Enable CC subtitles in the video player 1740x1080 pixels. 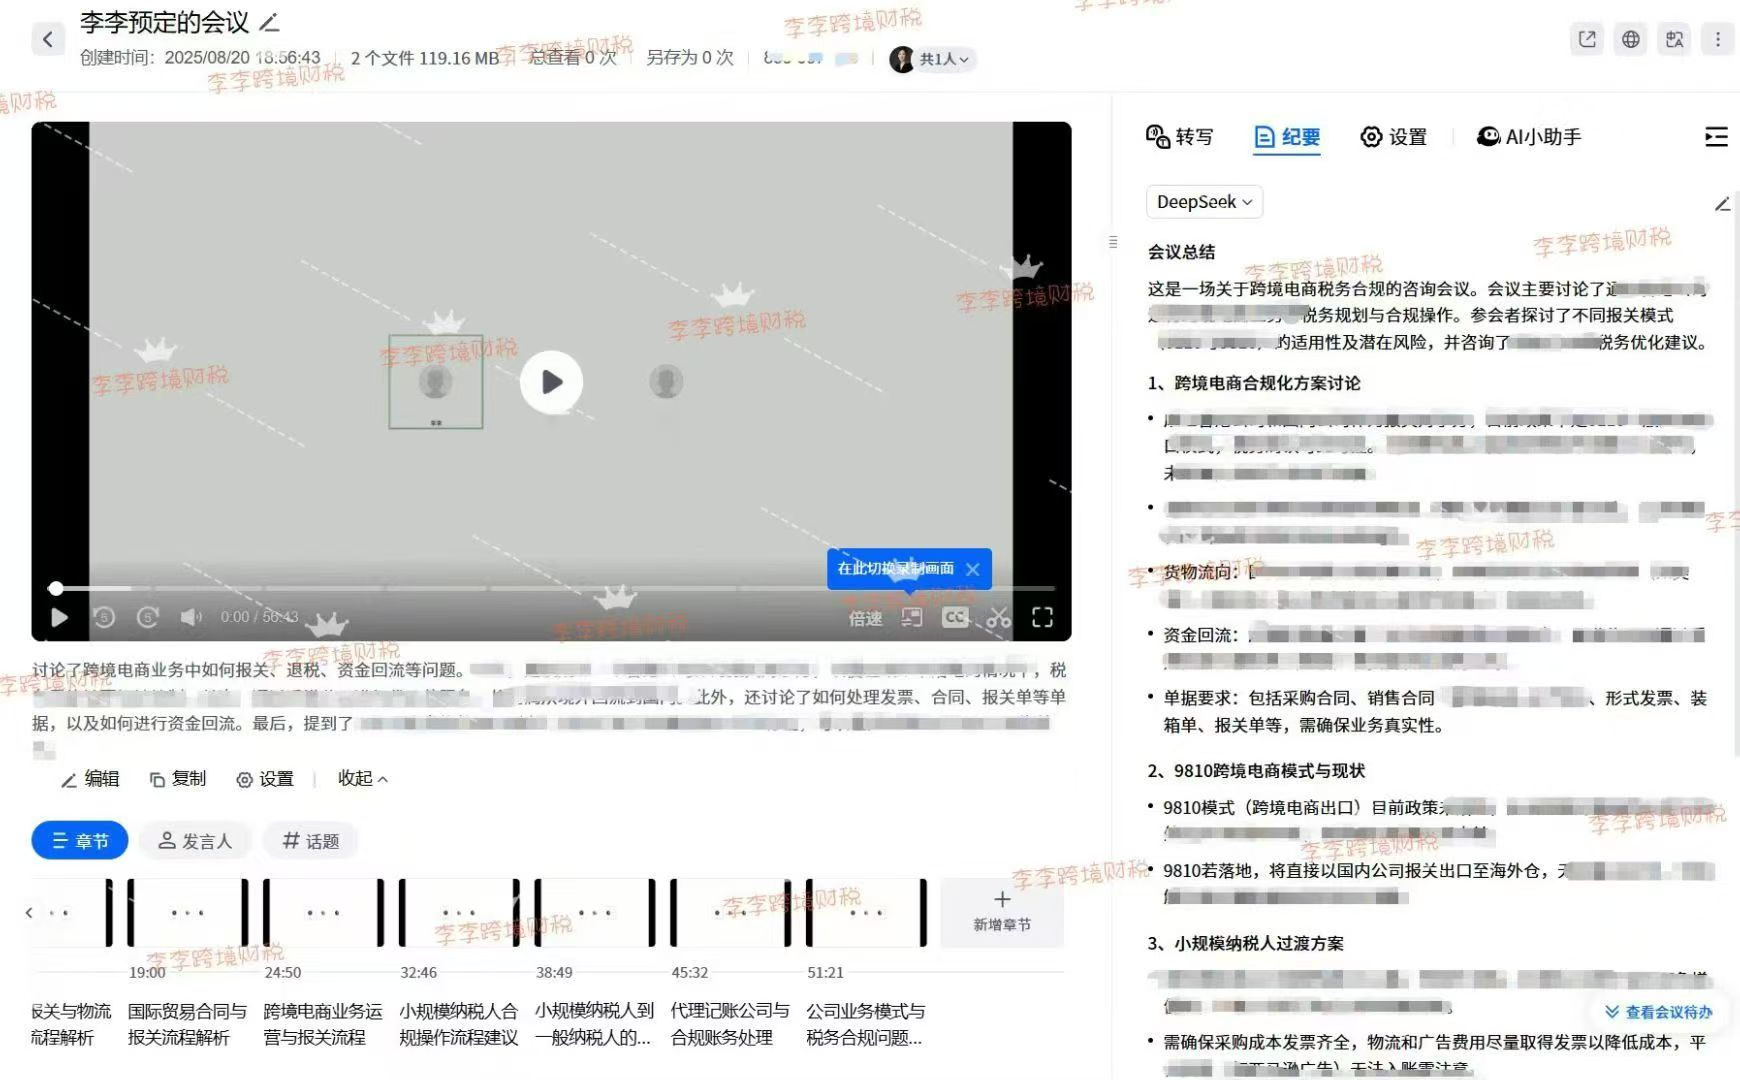[955, 617]
